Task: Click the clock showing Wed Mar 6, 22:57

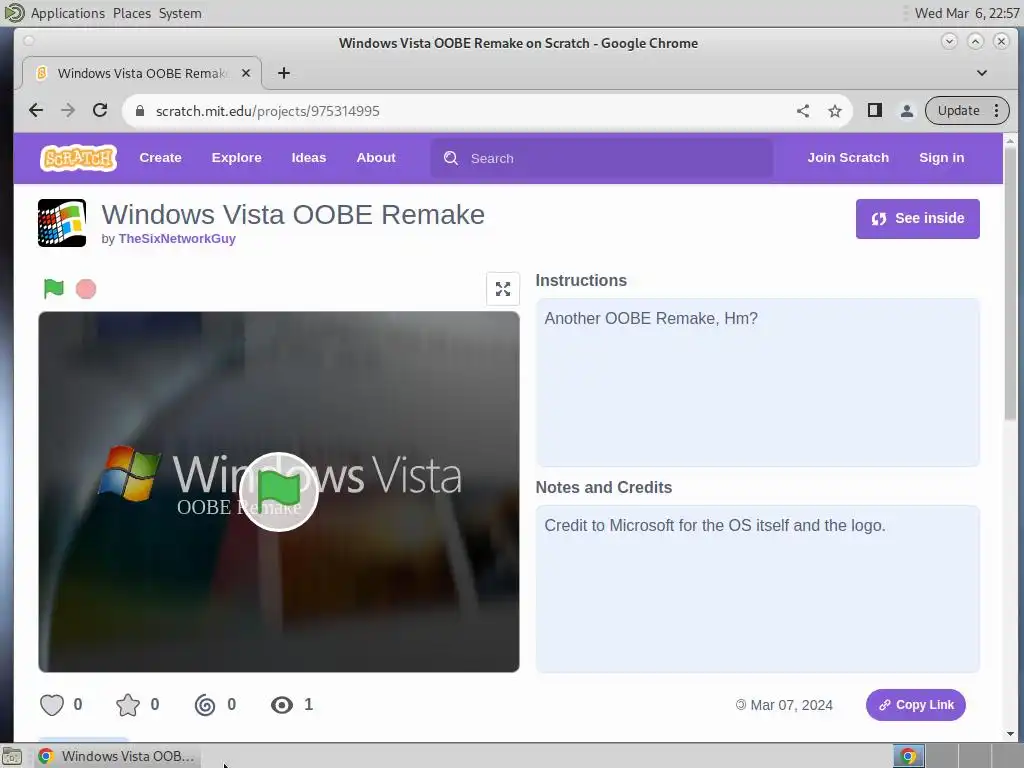Action: [x=967, y=13]
